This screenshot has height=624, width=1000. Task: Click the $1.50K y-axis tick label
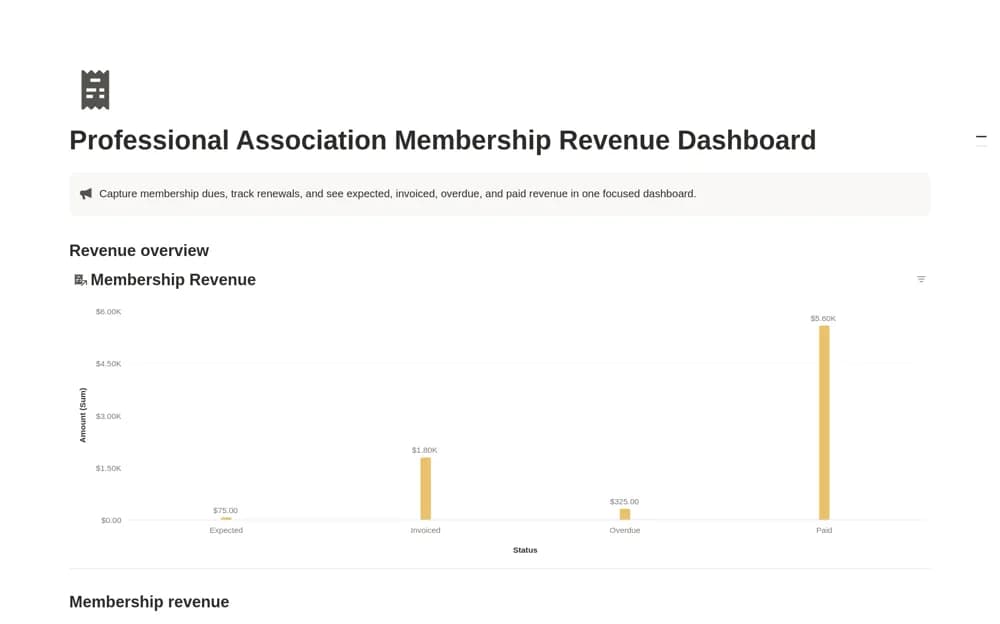[x=108, y=468]
